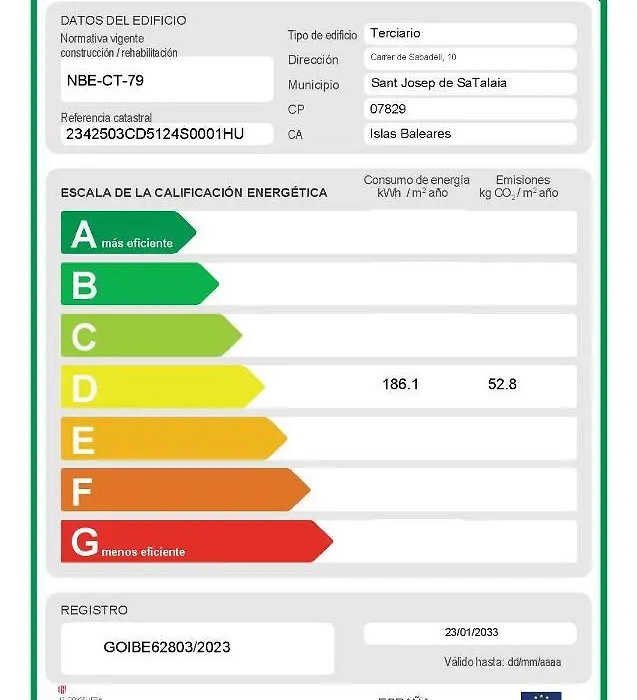Image resolution: width=637 pixels, height=700 pixels.
Task: Click the orange E rating arrow
Action: pos(174,438)
